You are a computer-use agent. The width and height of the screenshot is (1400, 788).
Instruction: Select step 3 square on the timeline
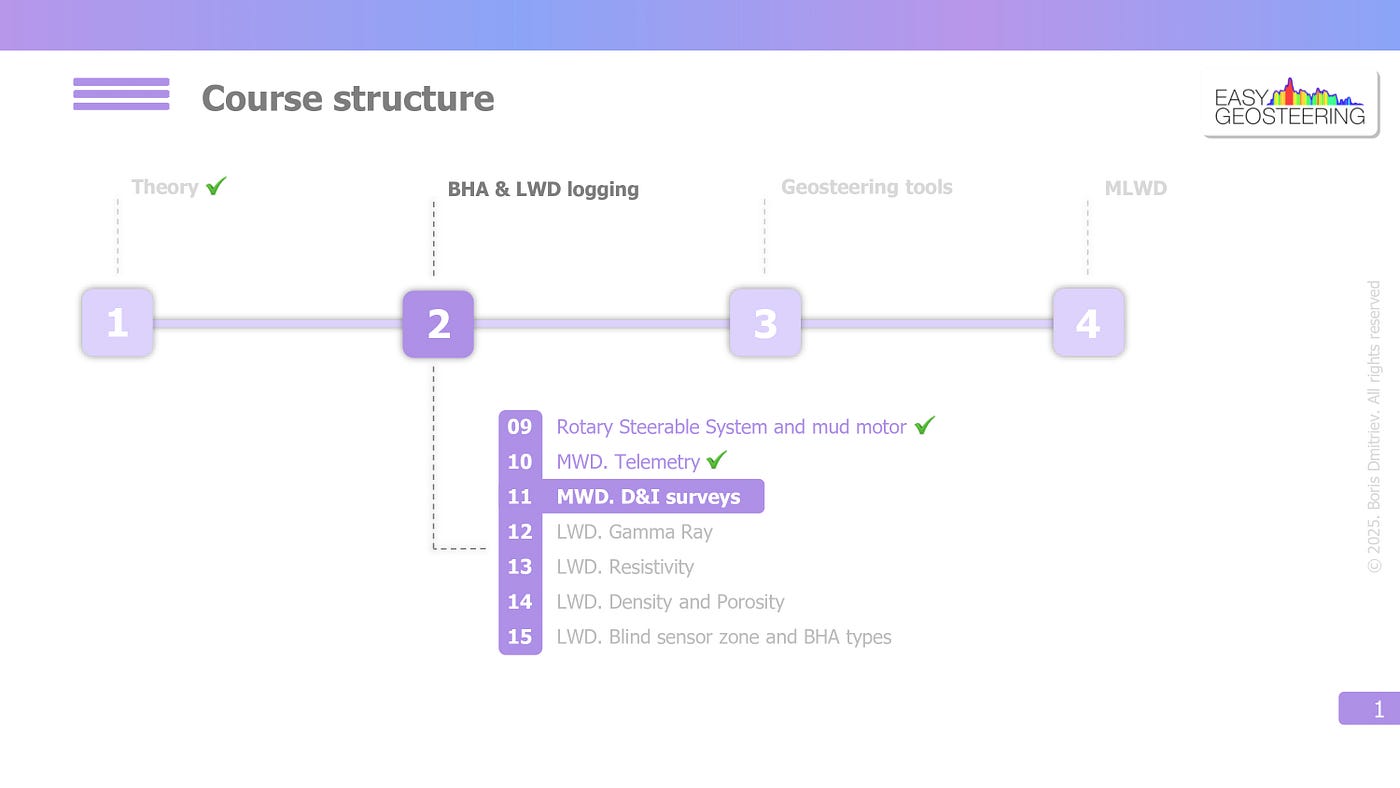click(x=765, y=323)
